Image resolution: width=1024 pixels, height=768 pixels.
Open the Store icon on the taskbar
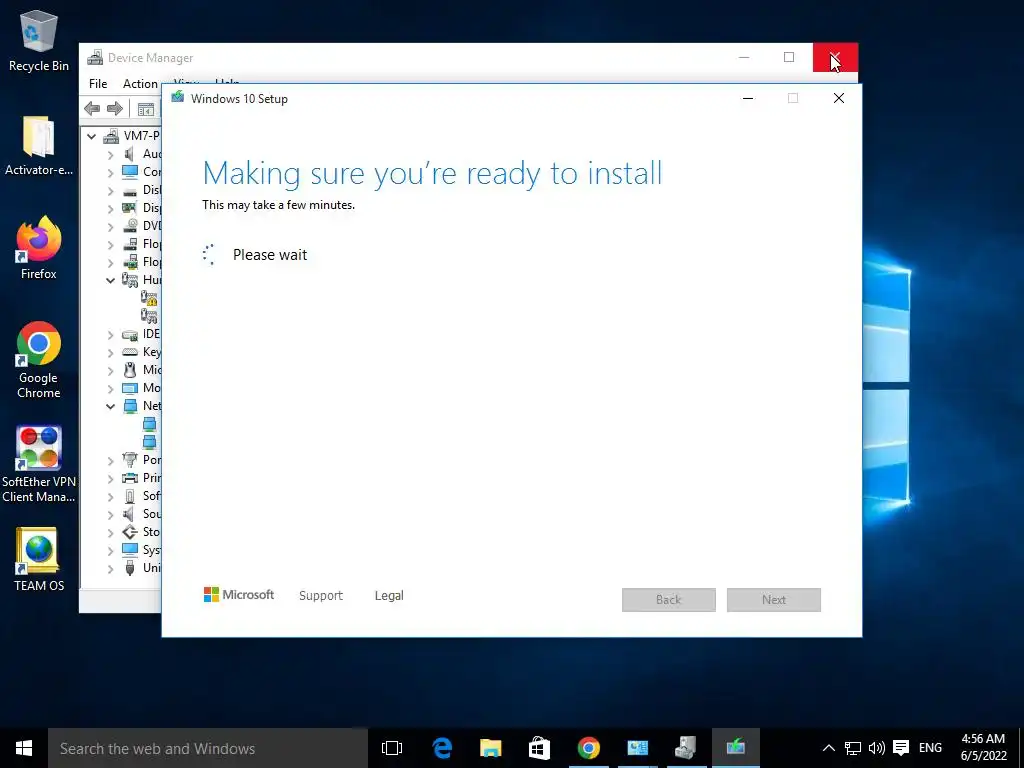(x=539, y=748)
